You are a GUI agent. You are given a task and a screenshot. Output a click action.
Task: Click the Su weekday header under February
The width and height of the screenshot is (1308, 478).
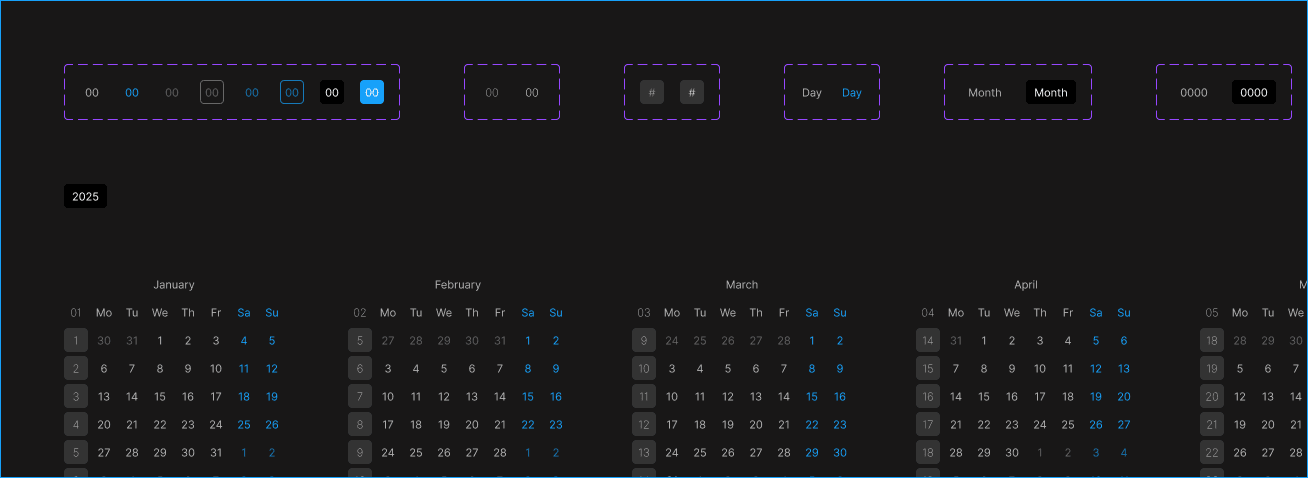tap(556, 313)
